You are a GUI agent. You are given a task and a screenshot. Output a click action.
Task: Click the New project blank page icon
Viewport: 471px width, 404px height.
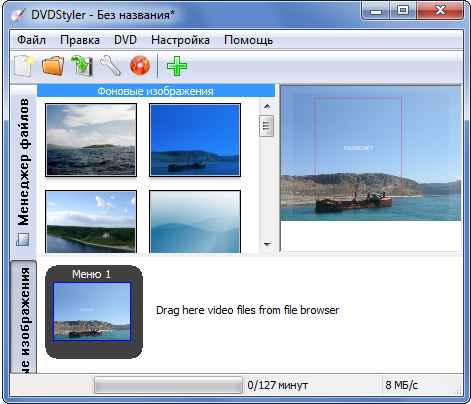tap(24, 66)
